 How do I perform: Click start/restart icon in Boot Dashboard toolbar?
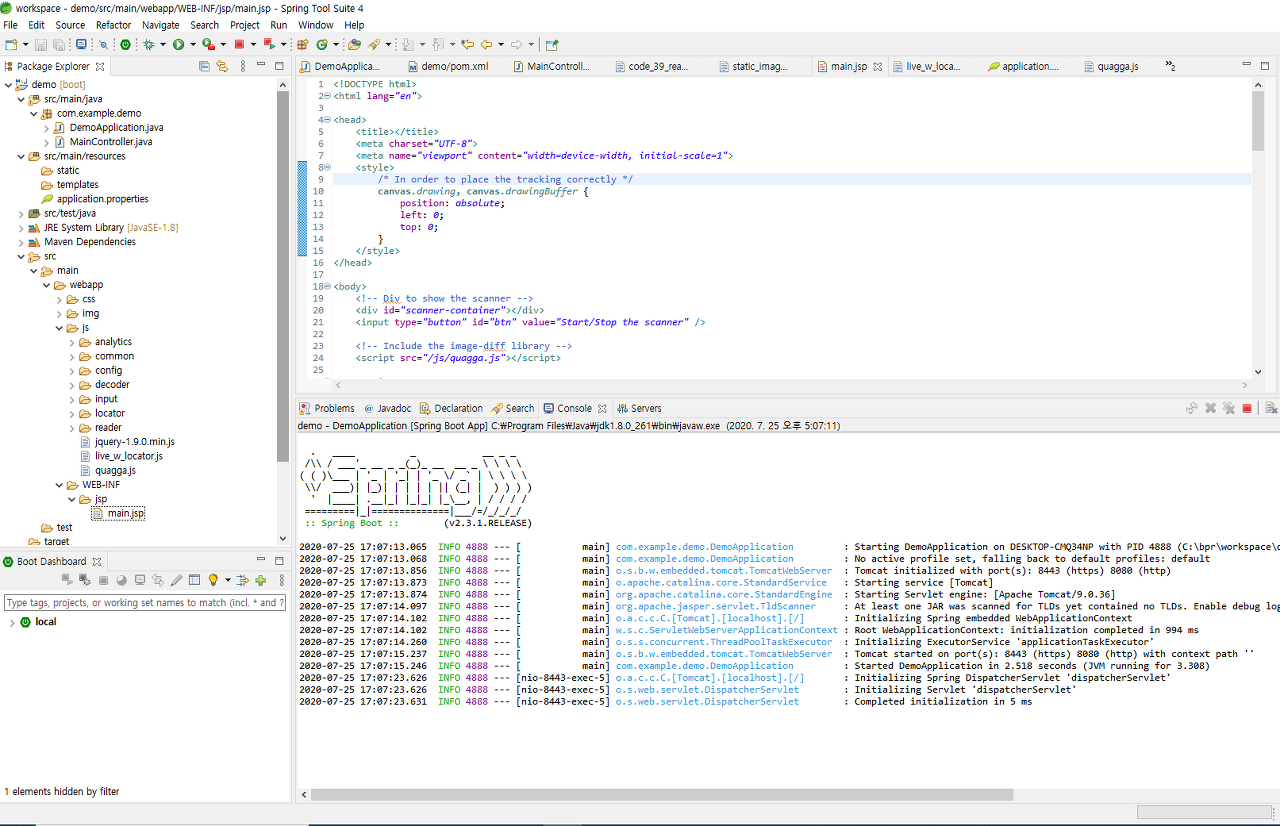67,580
